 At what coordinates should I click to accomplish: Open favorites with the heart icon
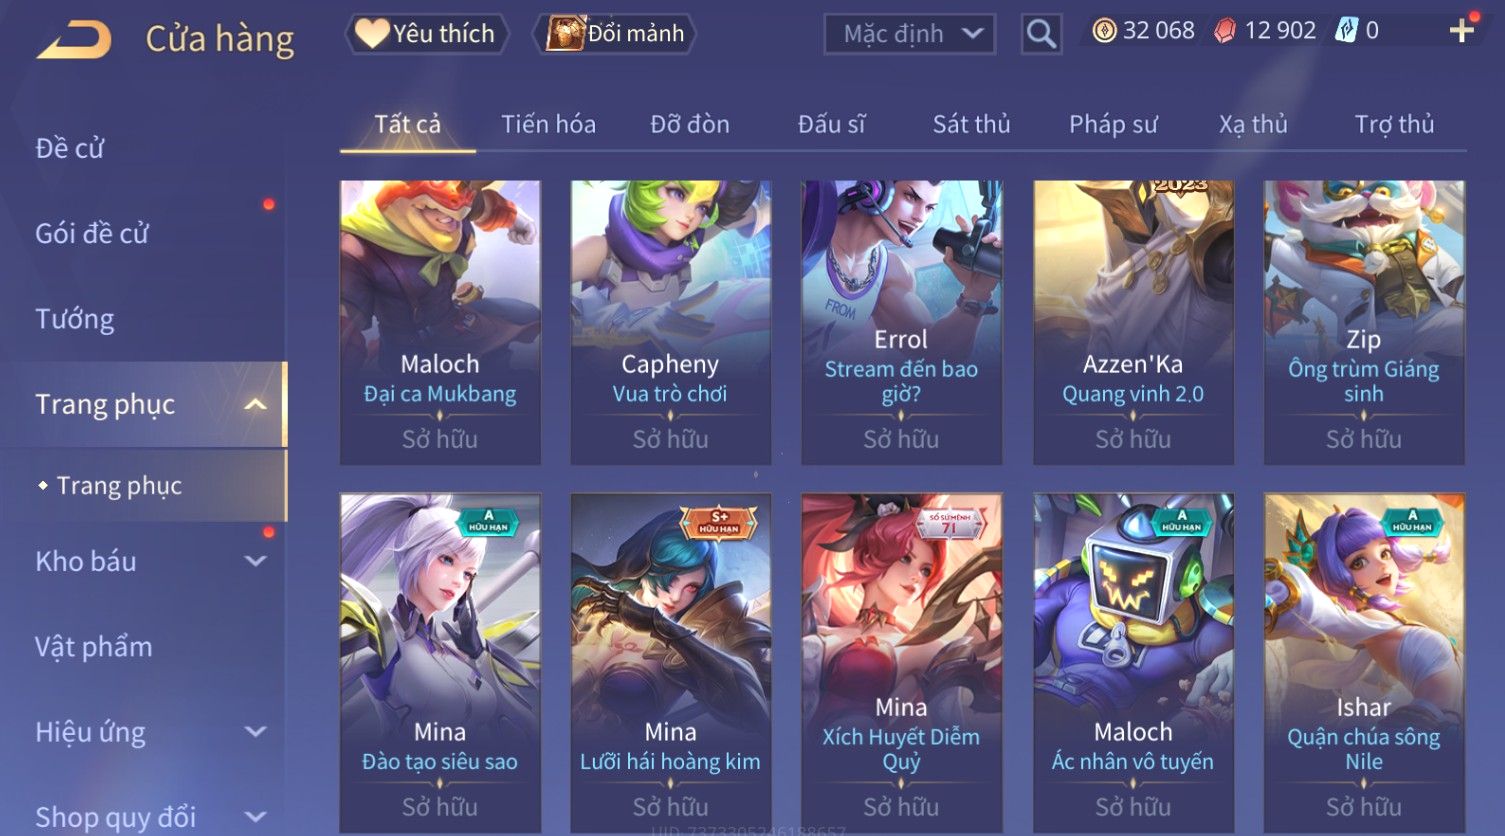(371, 34)
